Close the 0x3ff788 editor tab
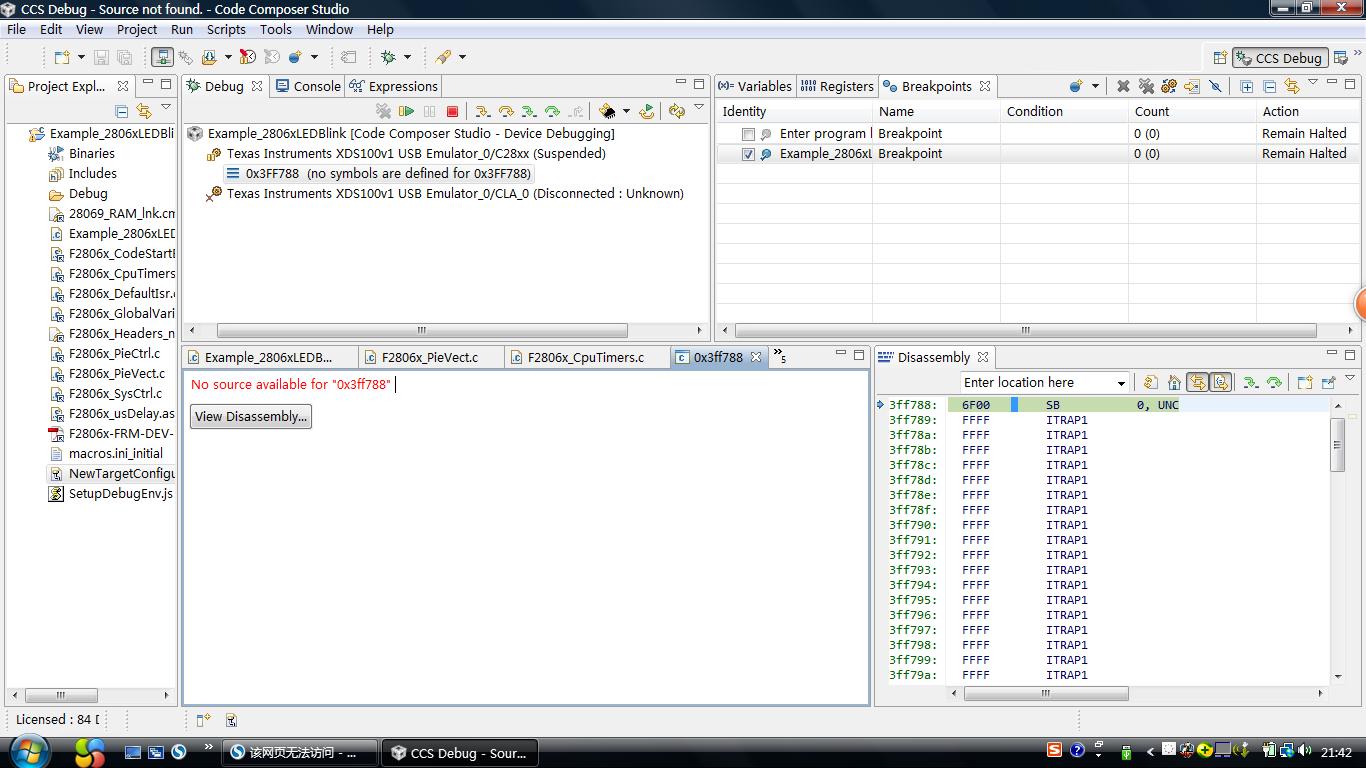Screen dimensions: 1366x768 (x=756, y=357)
